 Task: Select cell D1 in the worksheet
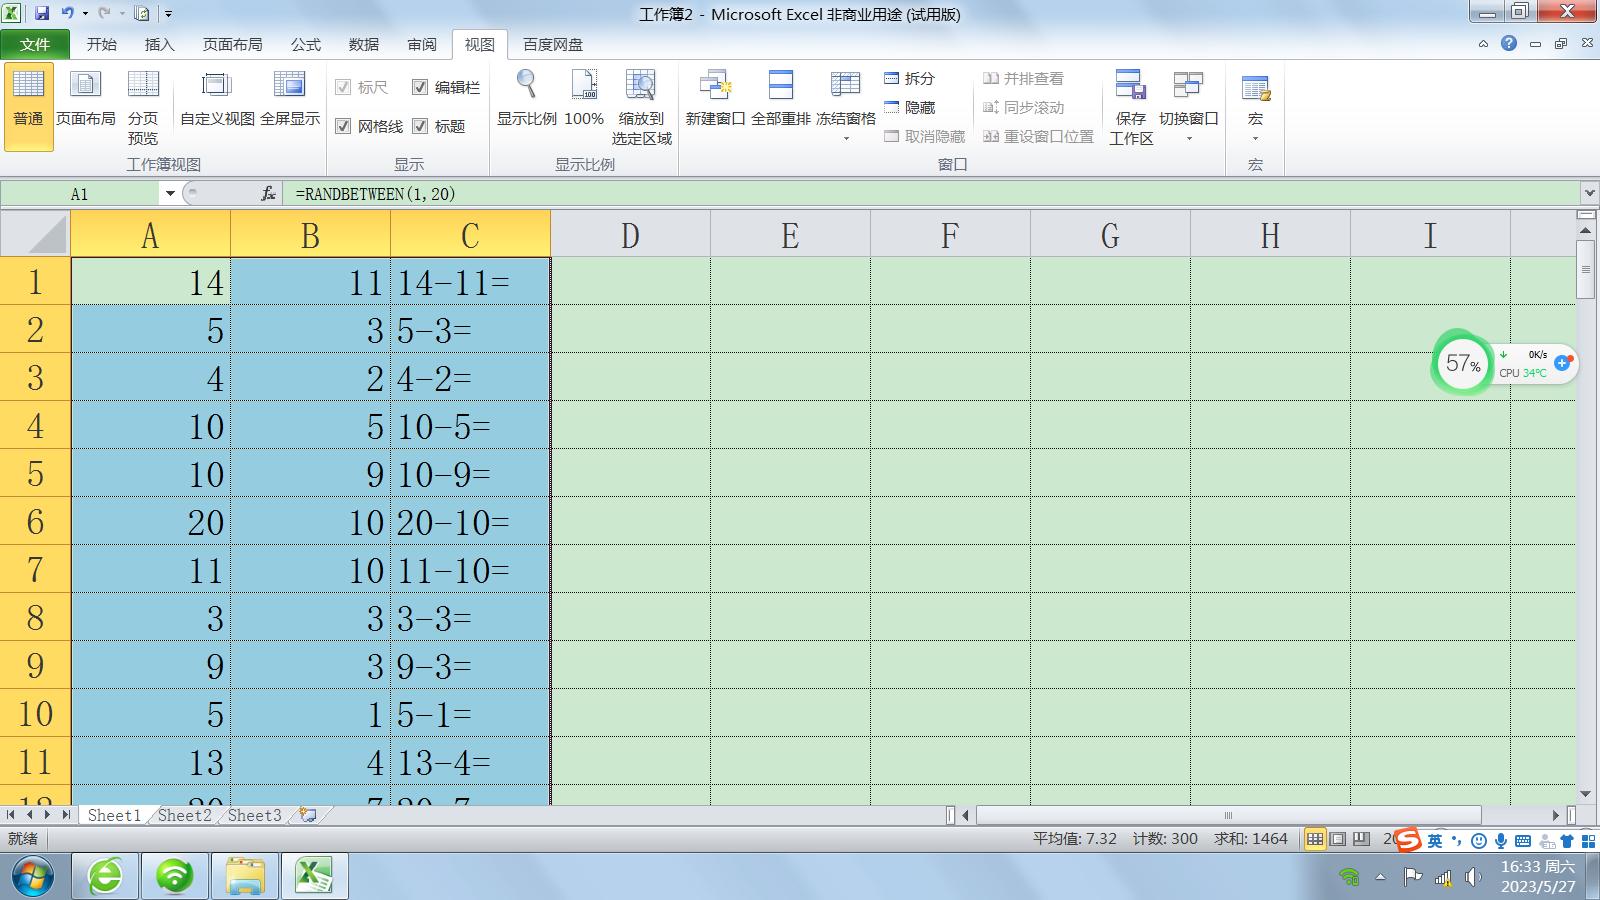(630, 282)
